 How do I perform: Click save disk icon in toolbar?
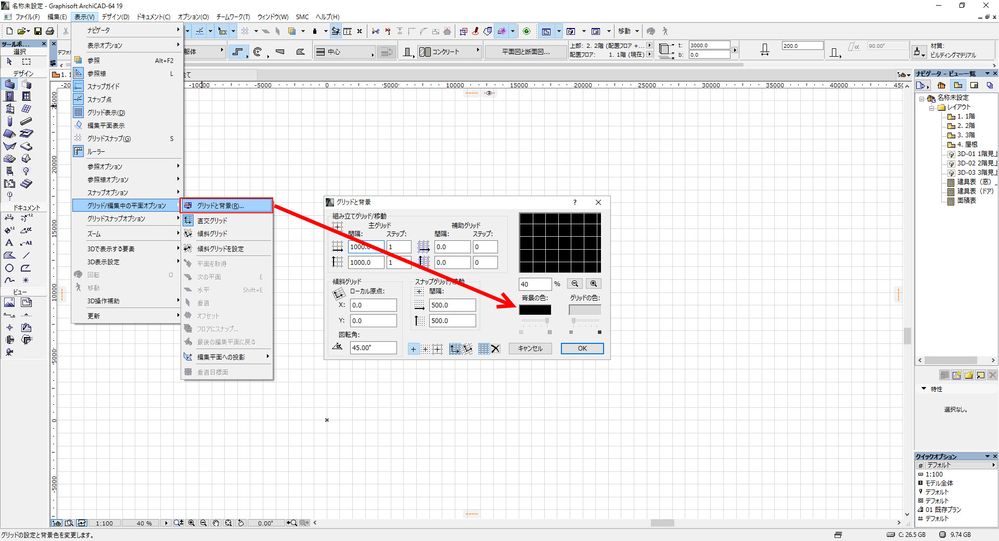(38, 31)
